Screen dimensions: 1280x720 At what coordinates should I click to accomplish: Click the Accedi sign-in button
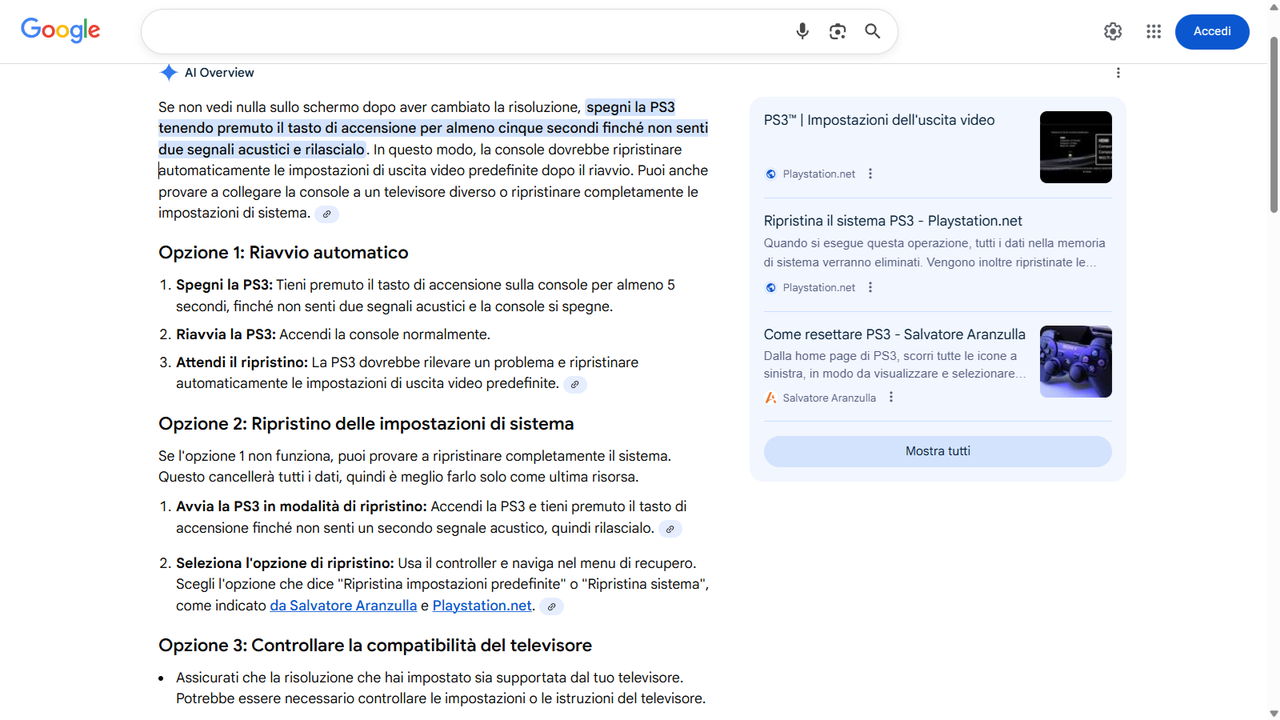pos(1212,31)
